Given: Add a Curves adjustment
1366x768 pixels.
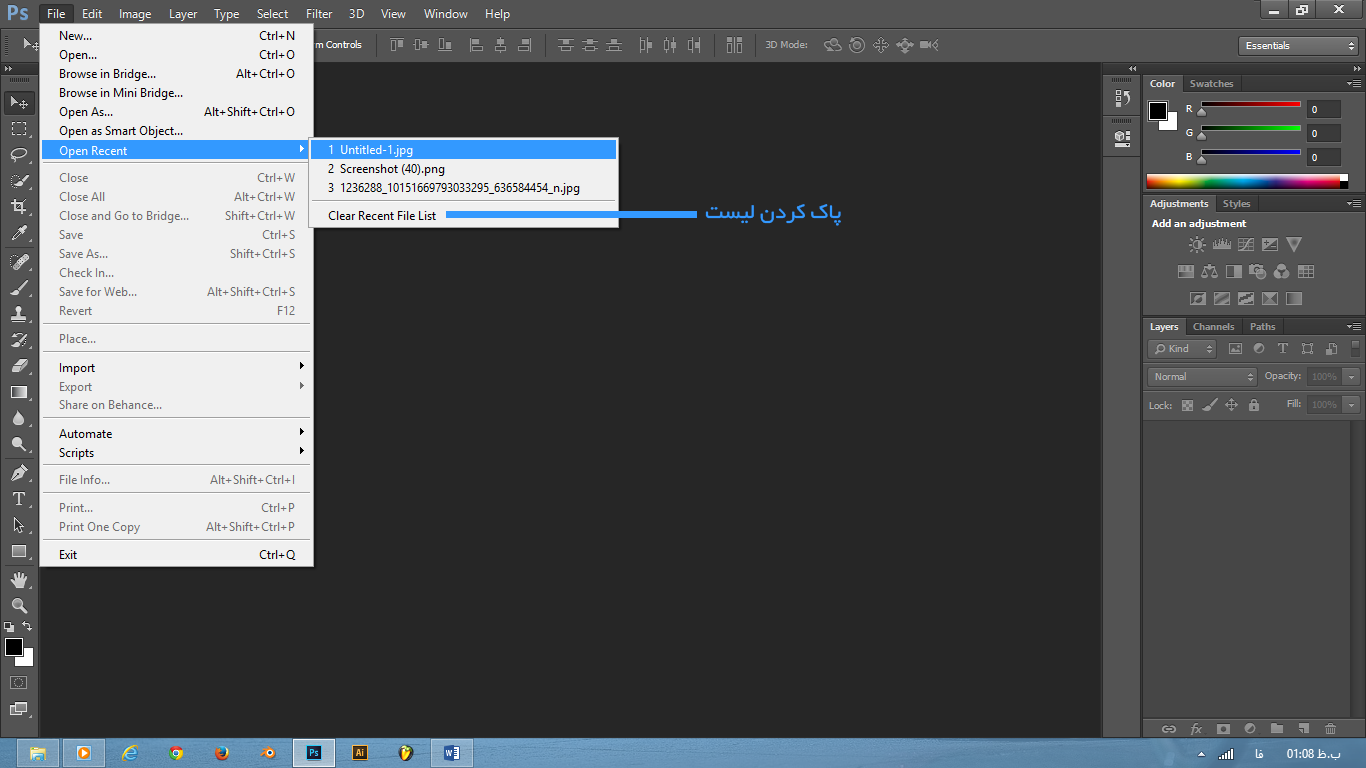Looking at the screenshot, I should point(1245,244).
